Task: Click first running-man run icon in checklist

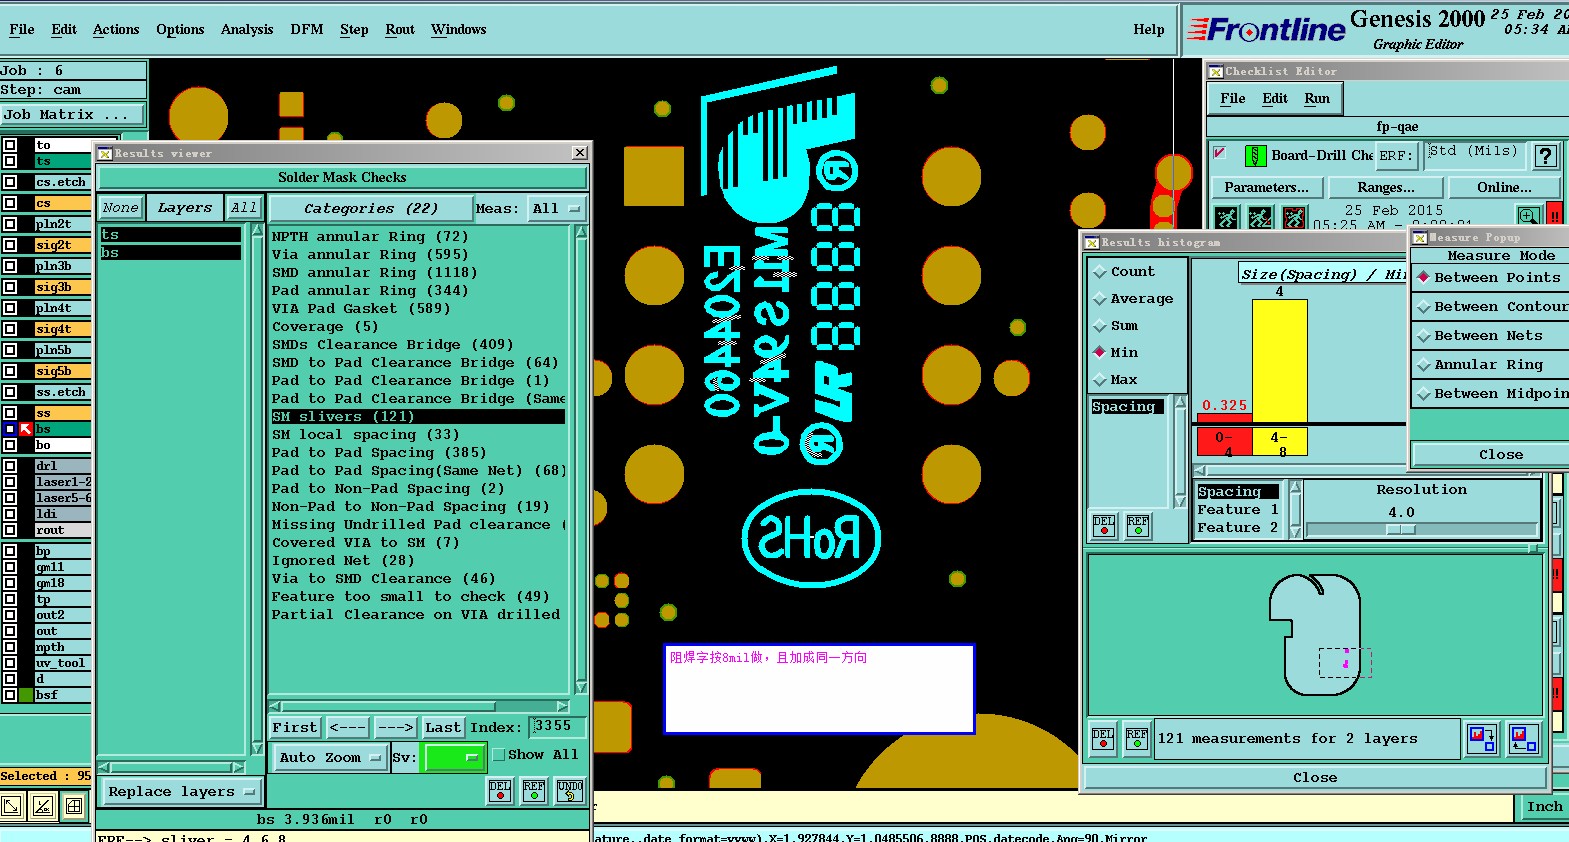Action: tap(1226, 217)
